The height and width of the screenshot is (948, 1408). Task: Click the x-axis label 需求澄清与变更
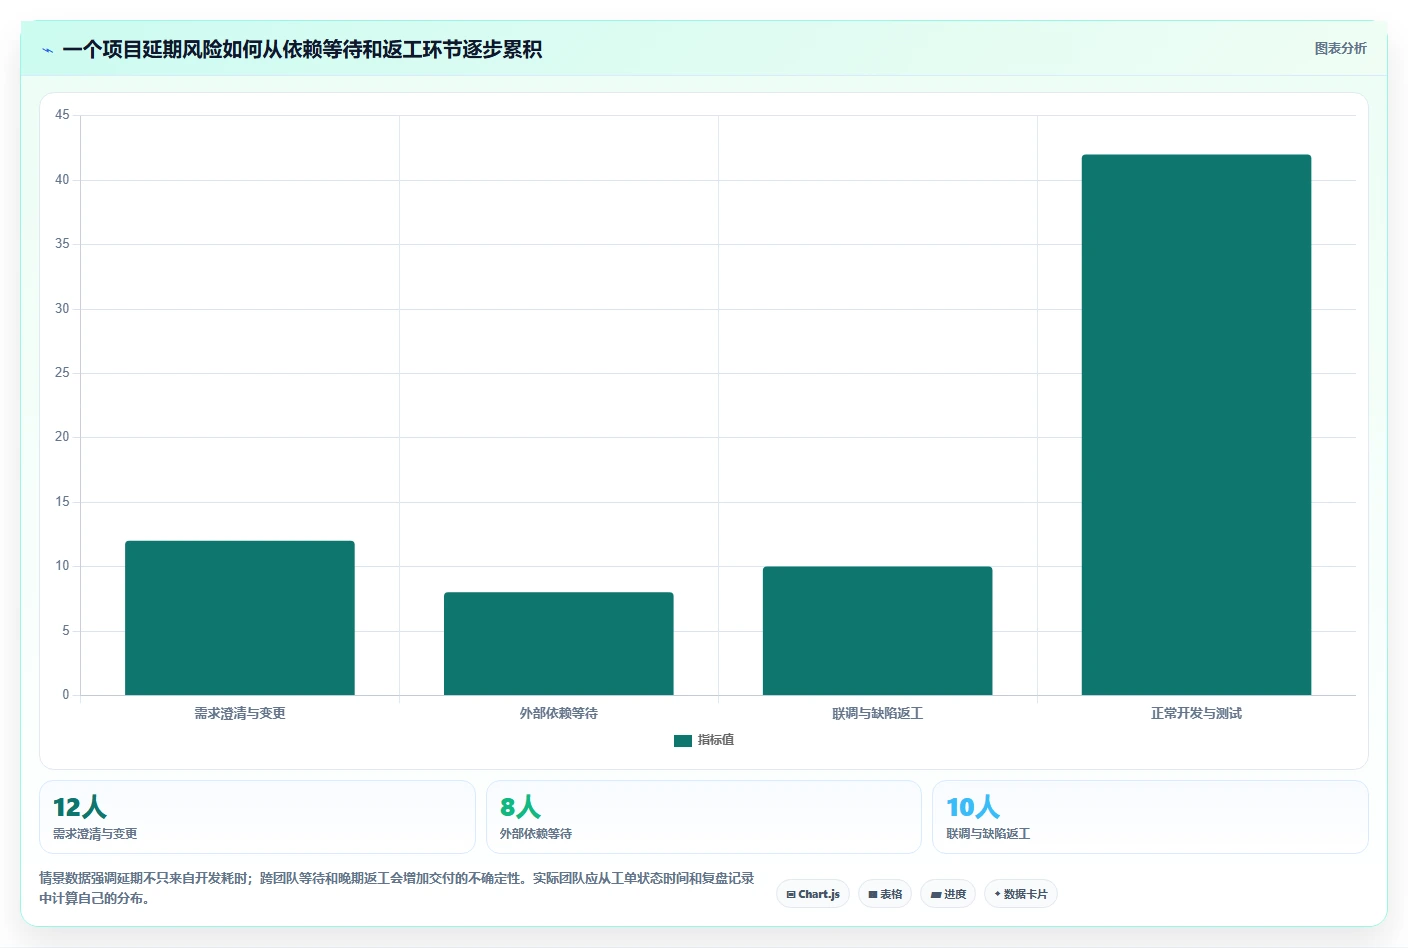click(240, 713)
